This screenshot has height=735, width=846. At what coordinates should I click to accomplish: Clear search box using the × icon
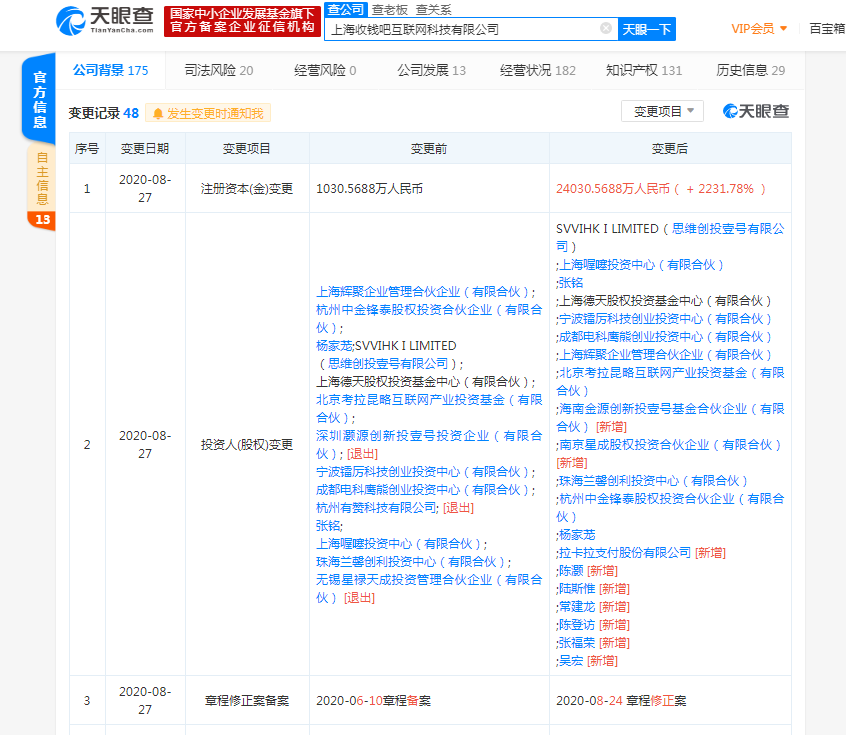coord(605,28)
